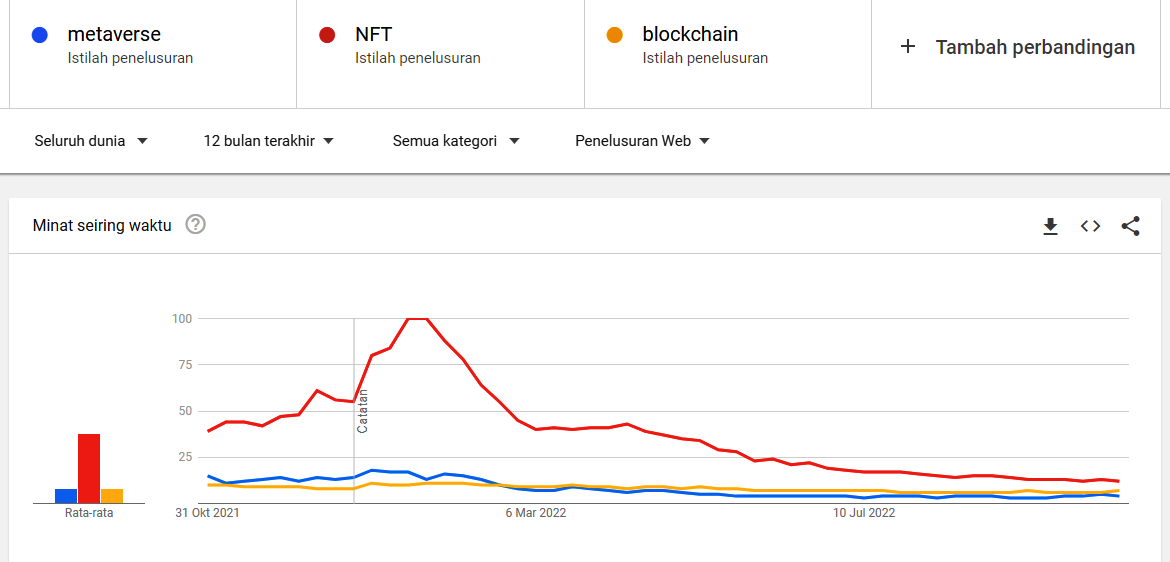Click the red NFT average bar
Viewport: 1170px width, 562px height.
(89, 468)
